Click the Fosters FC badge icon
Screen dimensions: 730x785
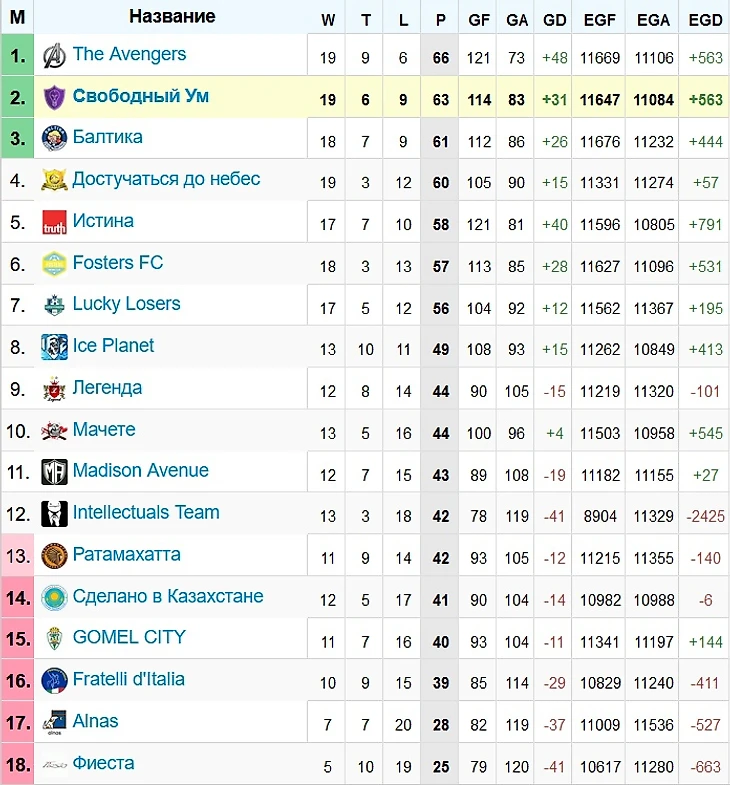[54, 264]
